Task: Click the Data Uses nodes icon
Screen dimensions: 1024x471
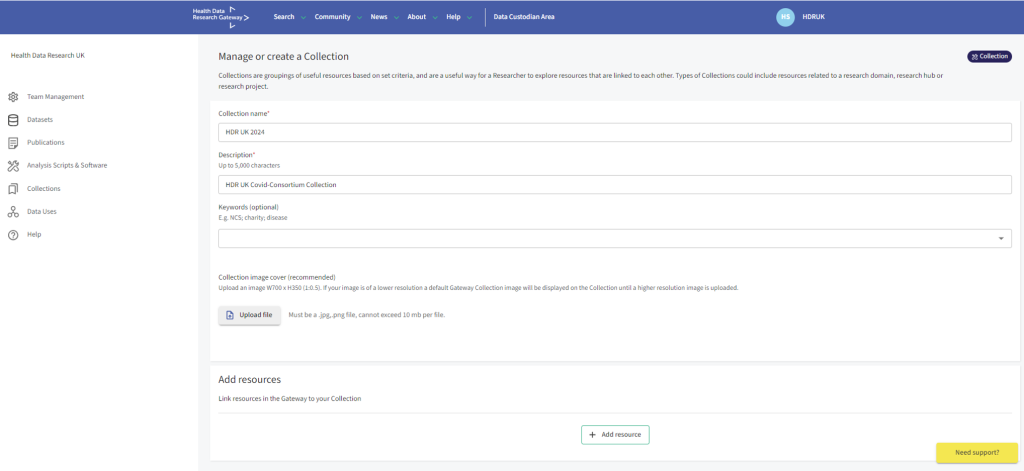Action: [x=13, y=212]
